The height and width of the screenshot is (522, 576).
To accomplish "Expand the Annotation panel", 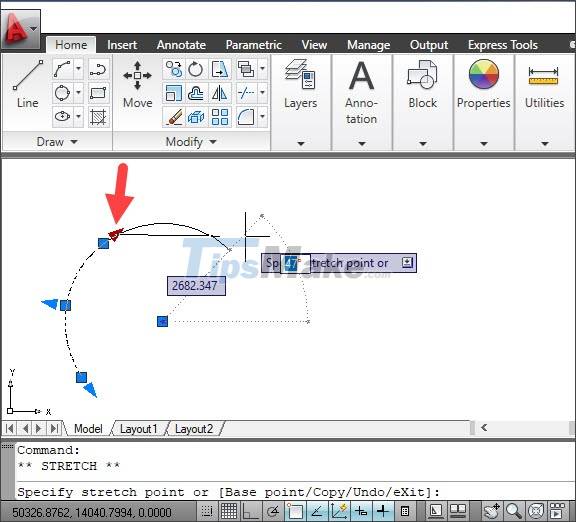I will (362, 144).
